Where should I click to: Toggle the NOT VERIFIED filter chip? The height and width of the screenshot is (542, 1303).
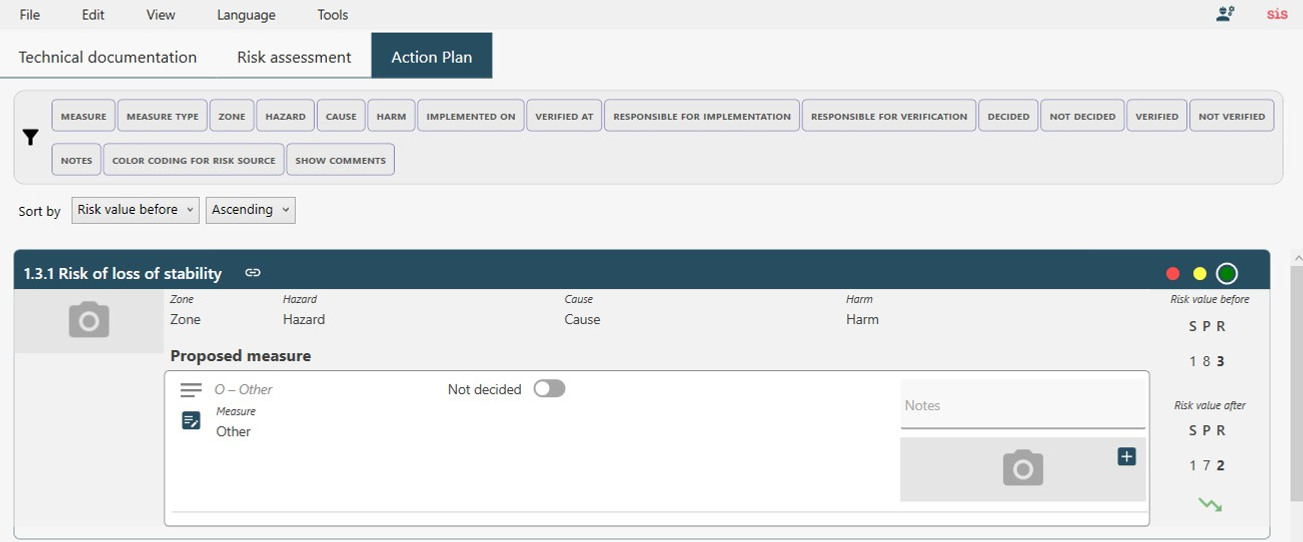tap(1232, 116)
